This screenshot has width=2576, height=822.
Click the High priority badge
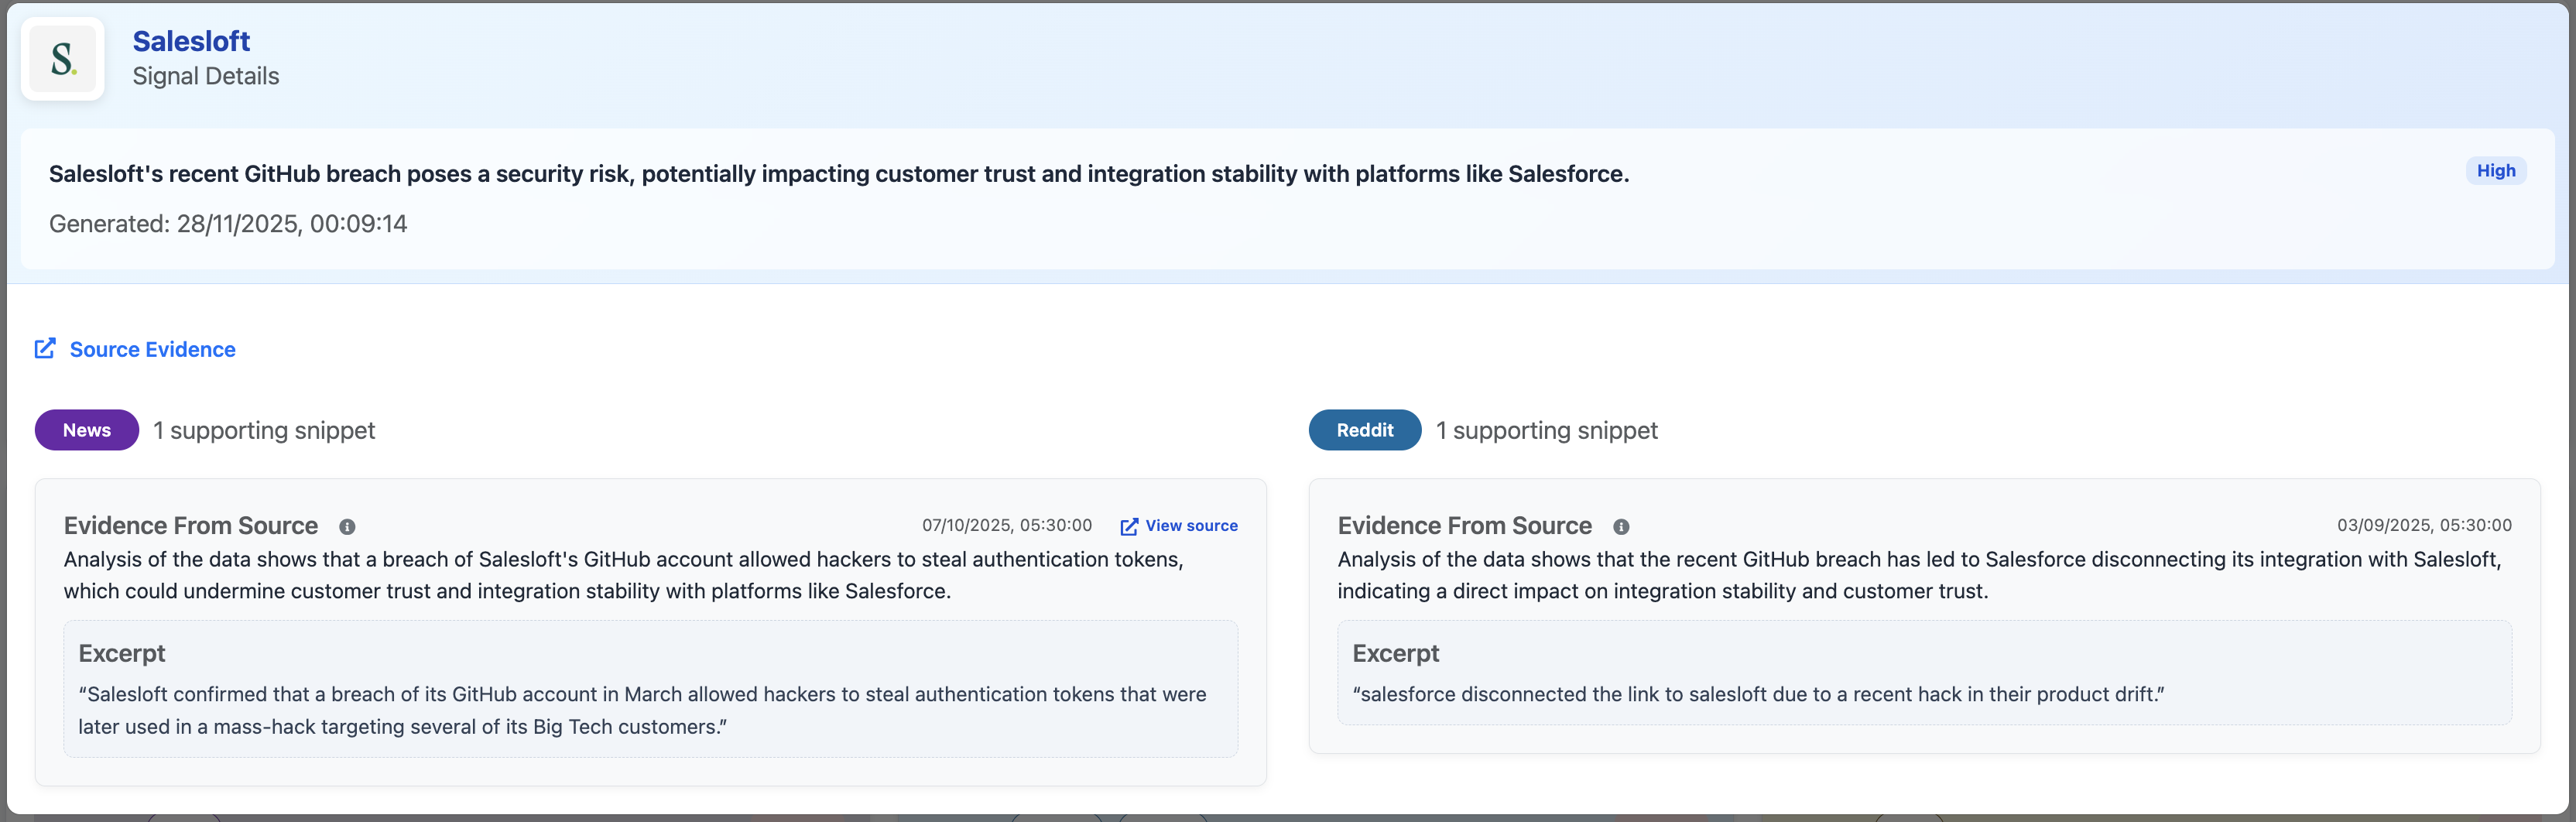2495,171
